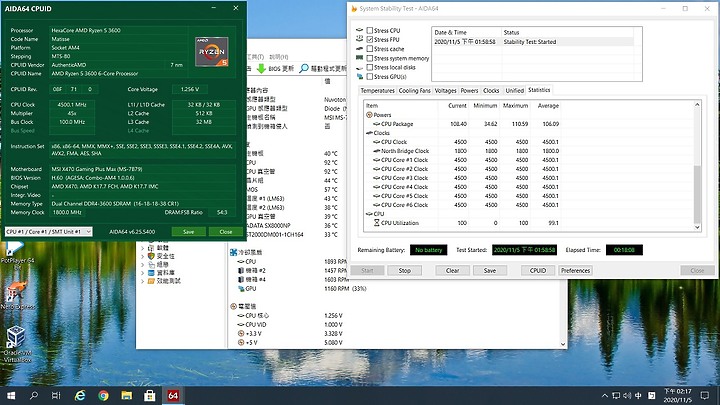Open the CPU core selection dropdown
Image resolution: width=720 pixels, height=405 pixels.
[48, 231]
